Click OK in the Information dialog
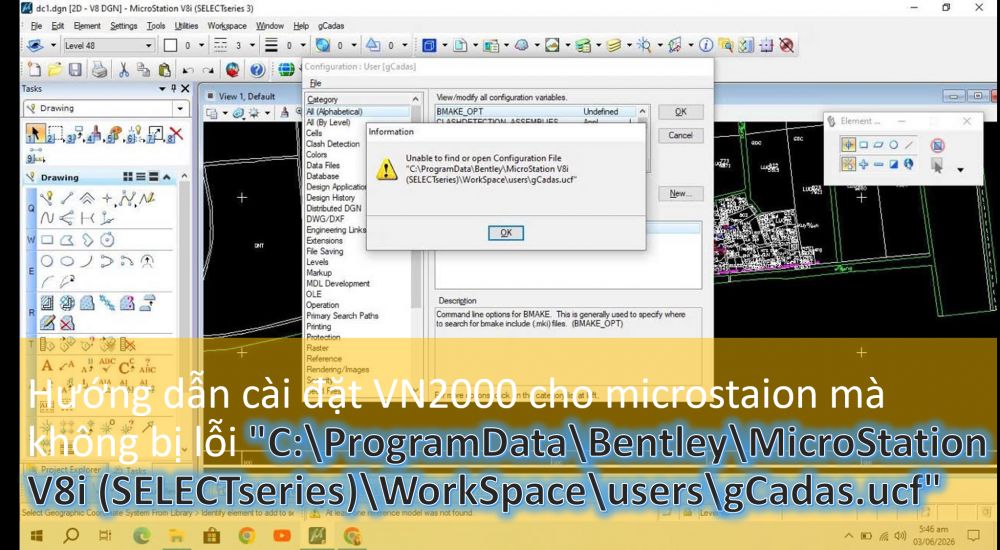1000x550 pixels. click(506, 233)
